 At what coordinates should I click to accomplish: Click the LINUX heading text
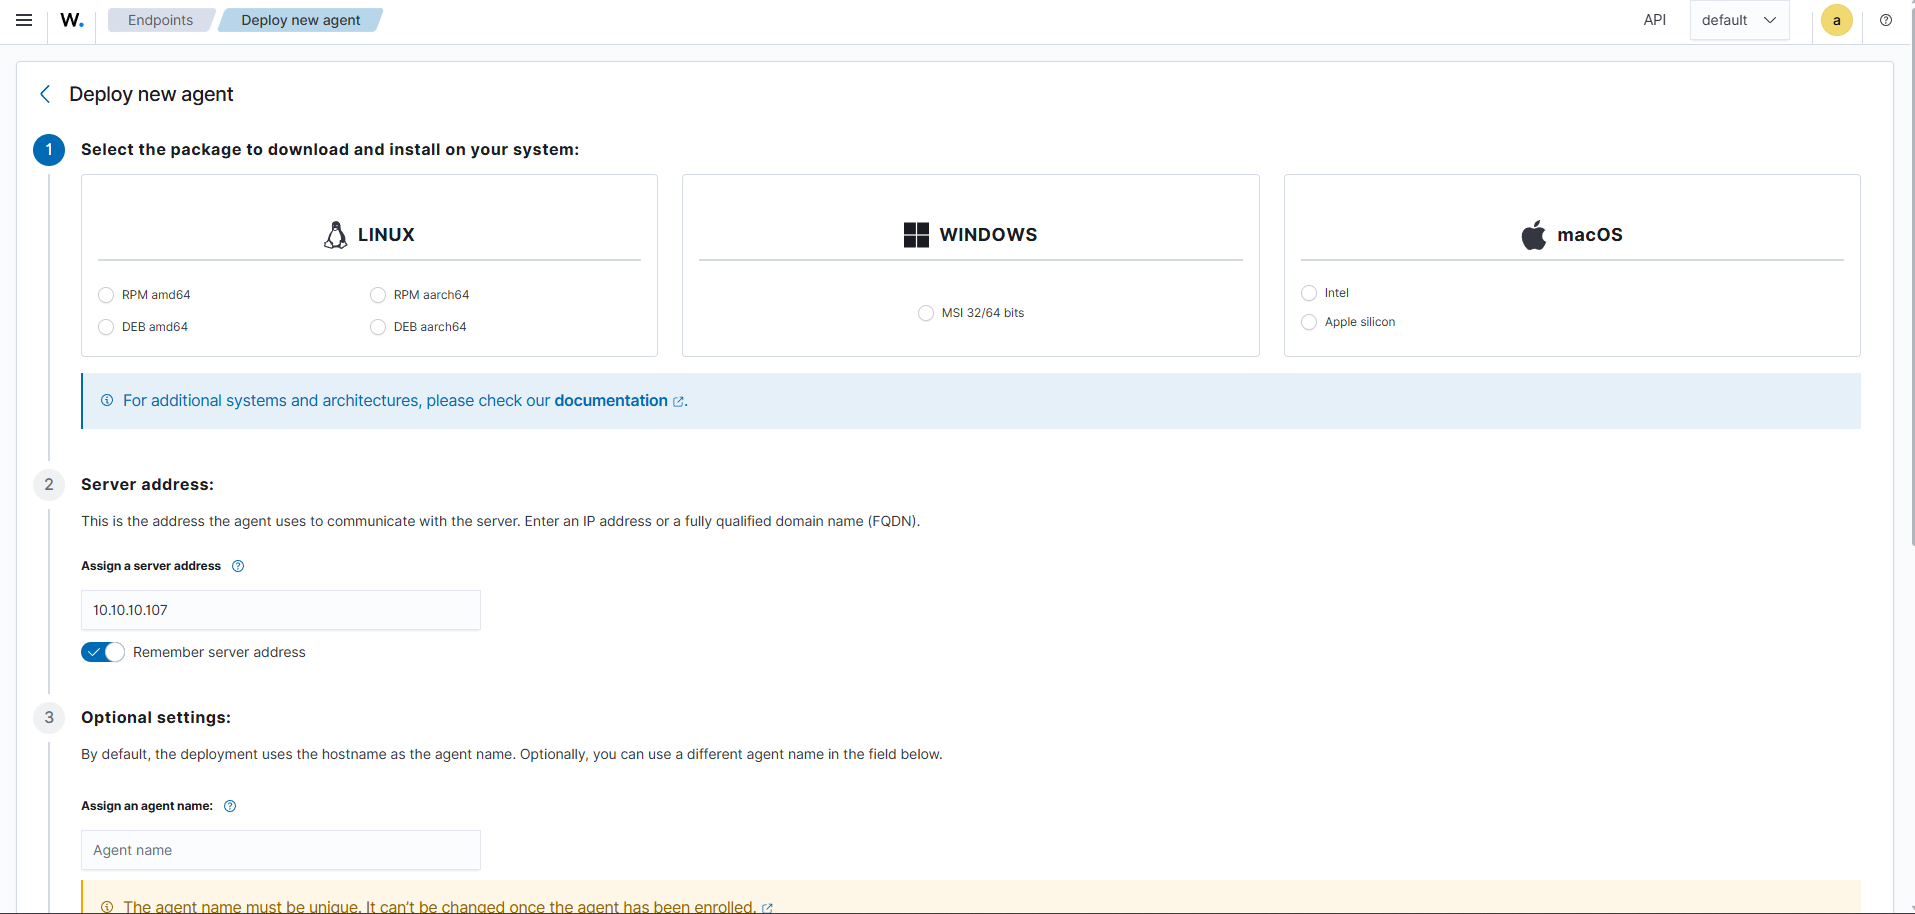386,235
